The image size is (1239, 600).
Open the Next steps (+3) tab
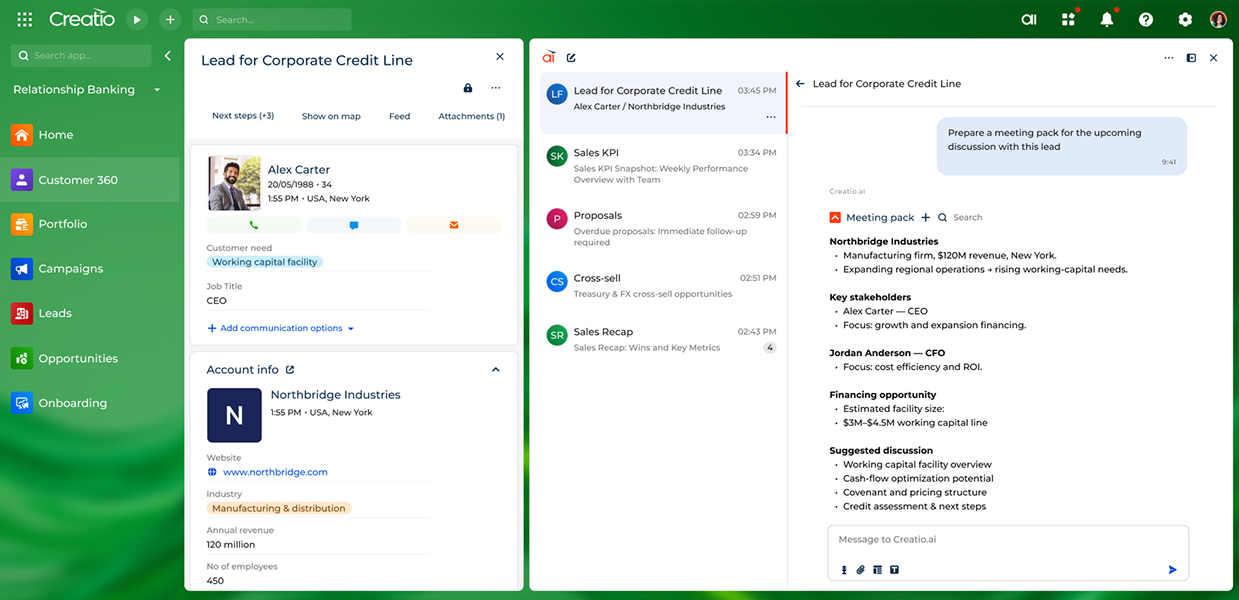point(243,116)
